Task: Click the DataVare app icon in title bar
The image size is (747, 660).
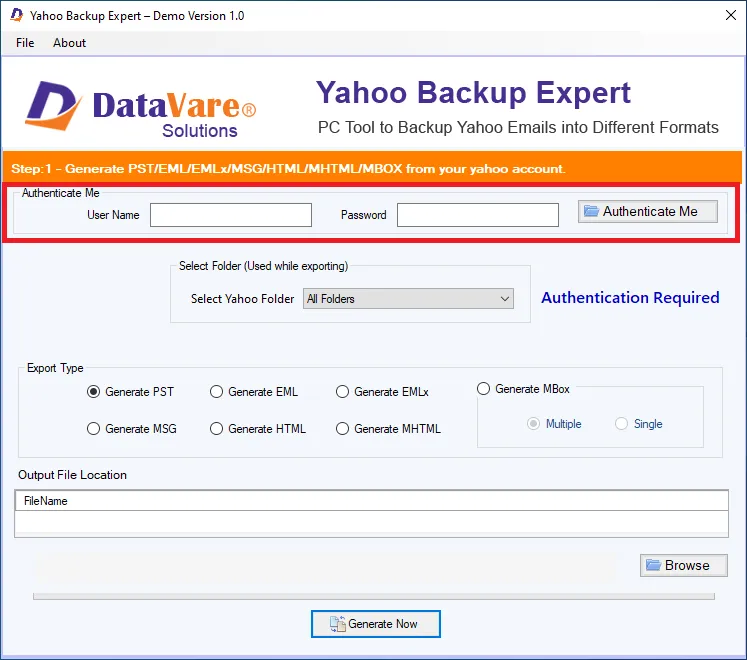Action: (x=17, y=15)
